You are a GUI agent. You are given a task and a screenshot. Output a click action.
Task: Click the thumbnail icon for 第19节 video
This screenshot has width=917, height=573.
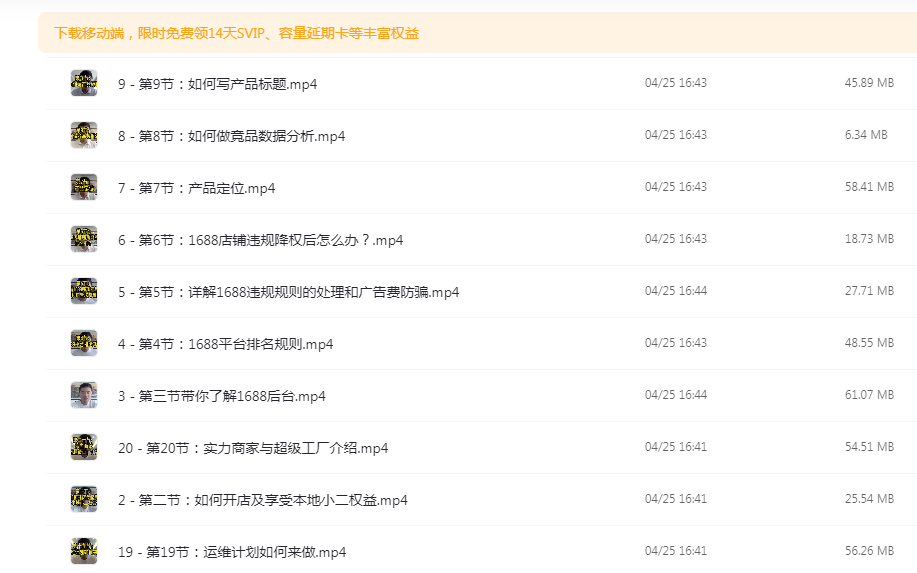pyautogui.click(x=84, y=551)
